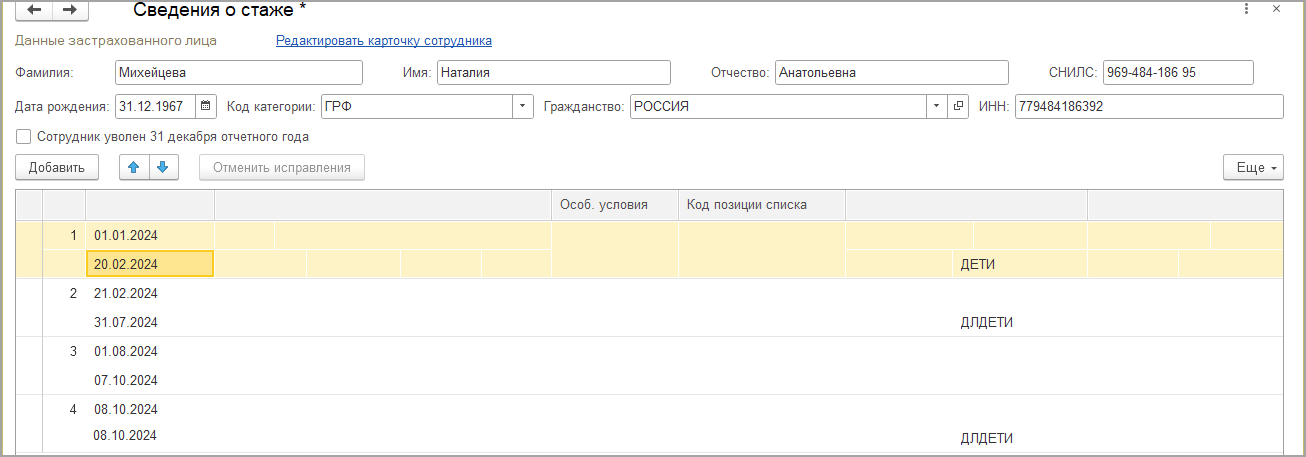
Task: Click the Фамилия field with Михейцева
Action: (x=238, y=72)
